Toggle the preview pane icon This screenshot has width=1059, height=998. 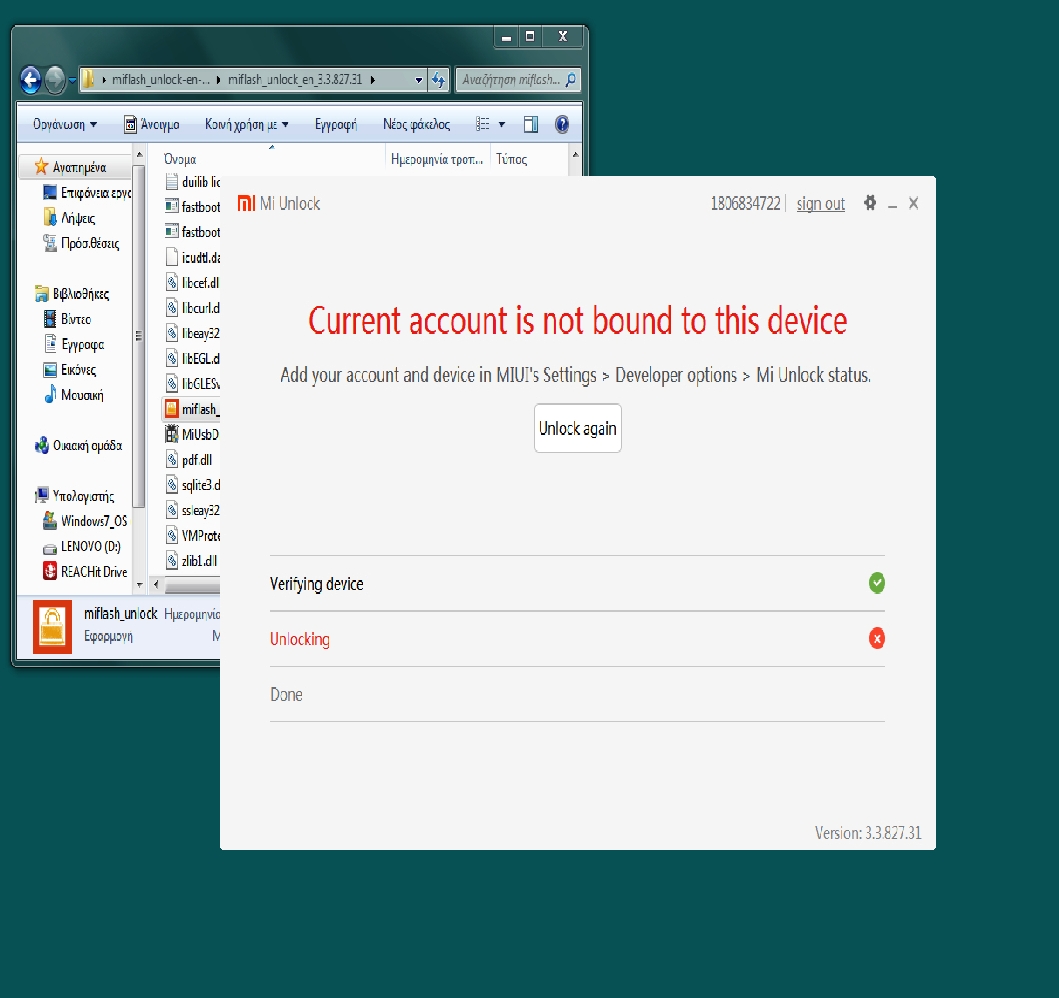pos(531,124)
